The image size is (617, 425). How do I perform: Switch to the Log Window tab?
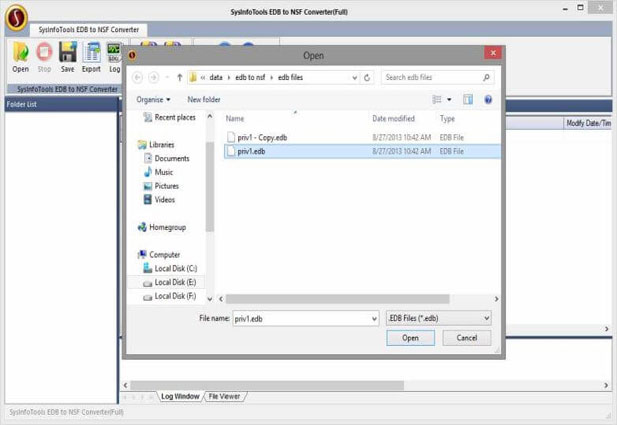180,396
